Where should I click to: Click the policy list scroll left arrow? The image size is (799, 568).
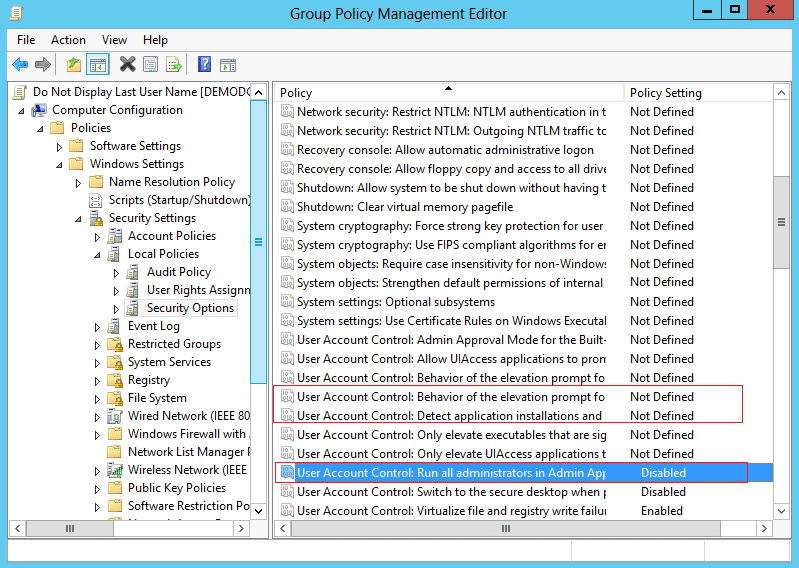coord(283,528)
